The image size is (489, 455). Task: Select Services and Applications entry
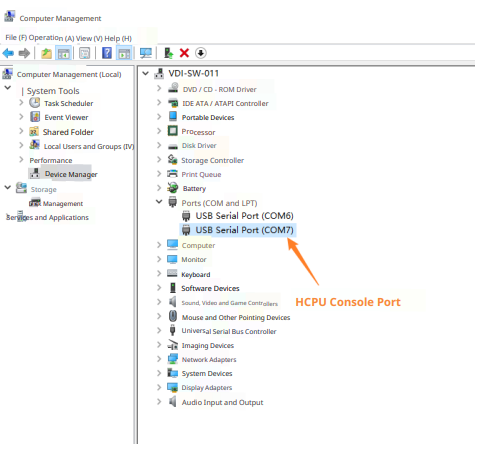click(x=47, y=217)
